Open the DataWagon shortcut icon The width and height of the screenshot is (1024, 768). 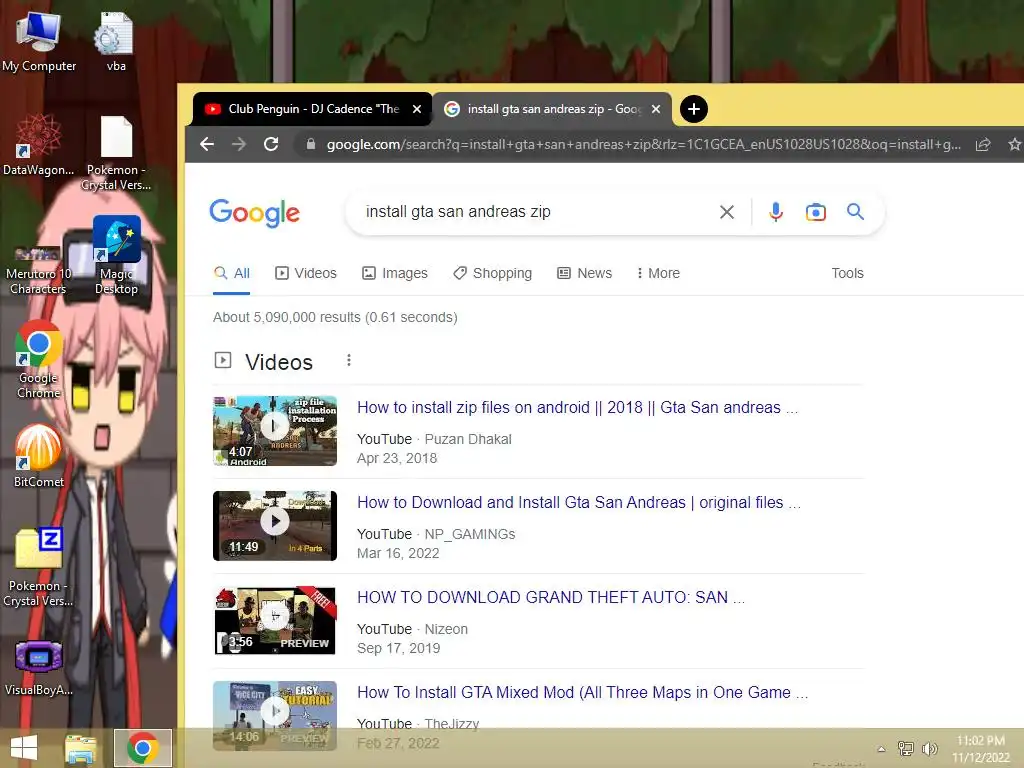coord(38,145)
